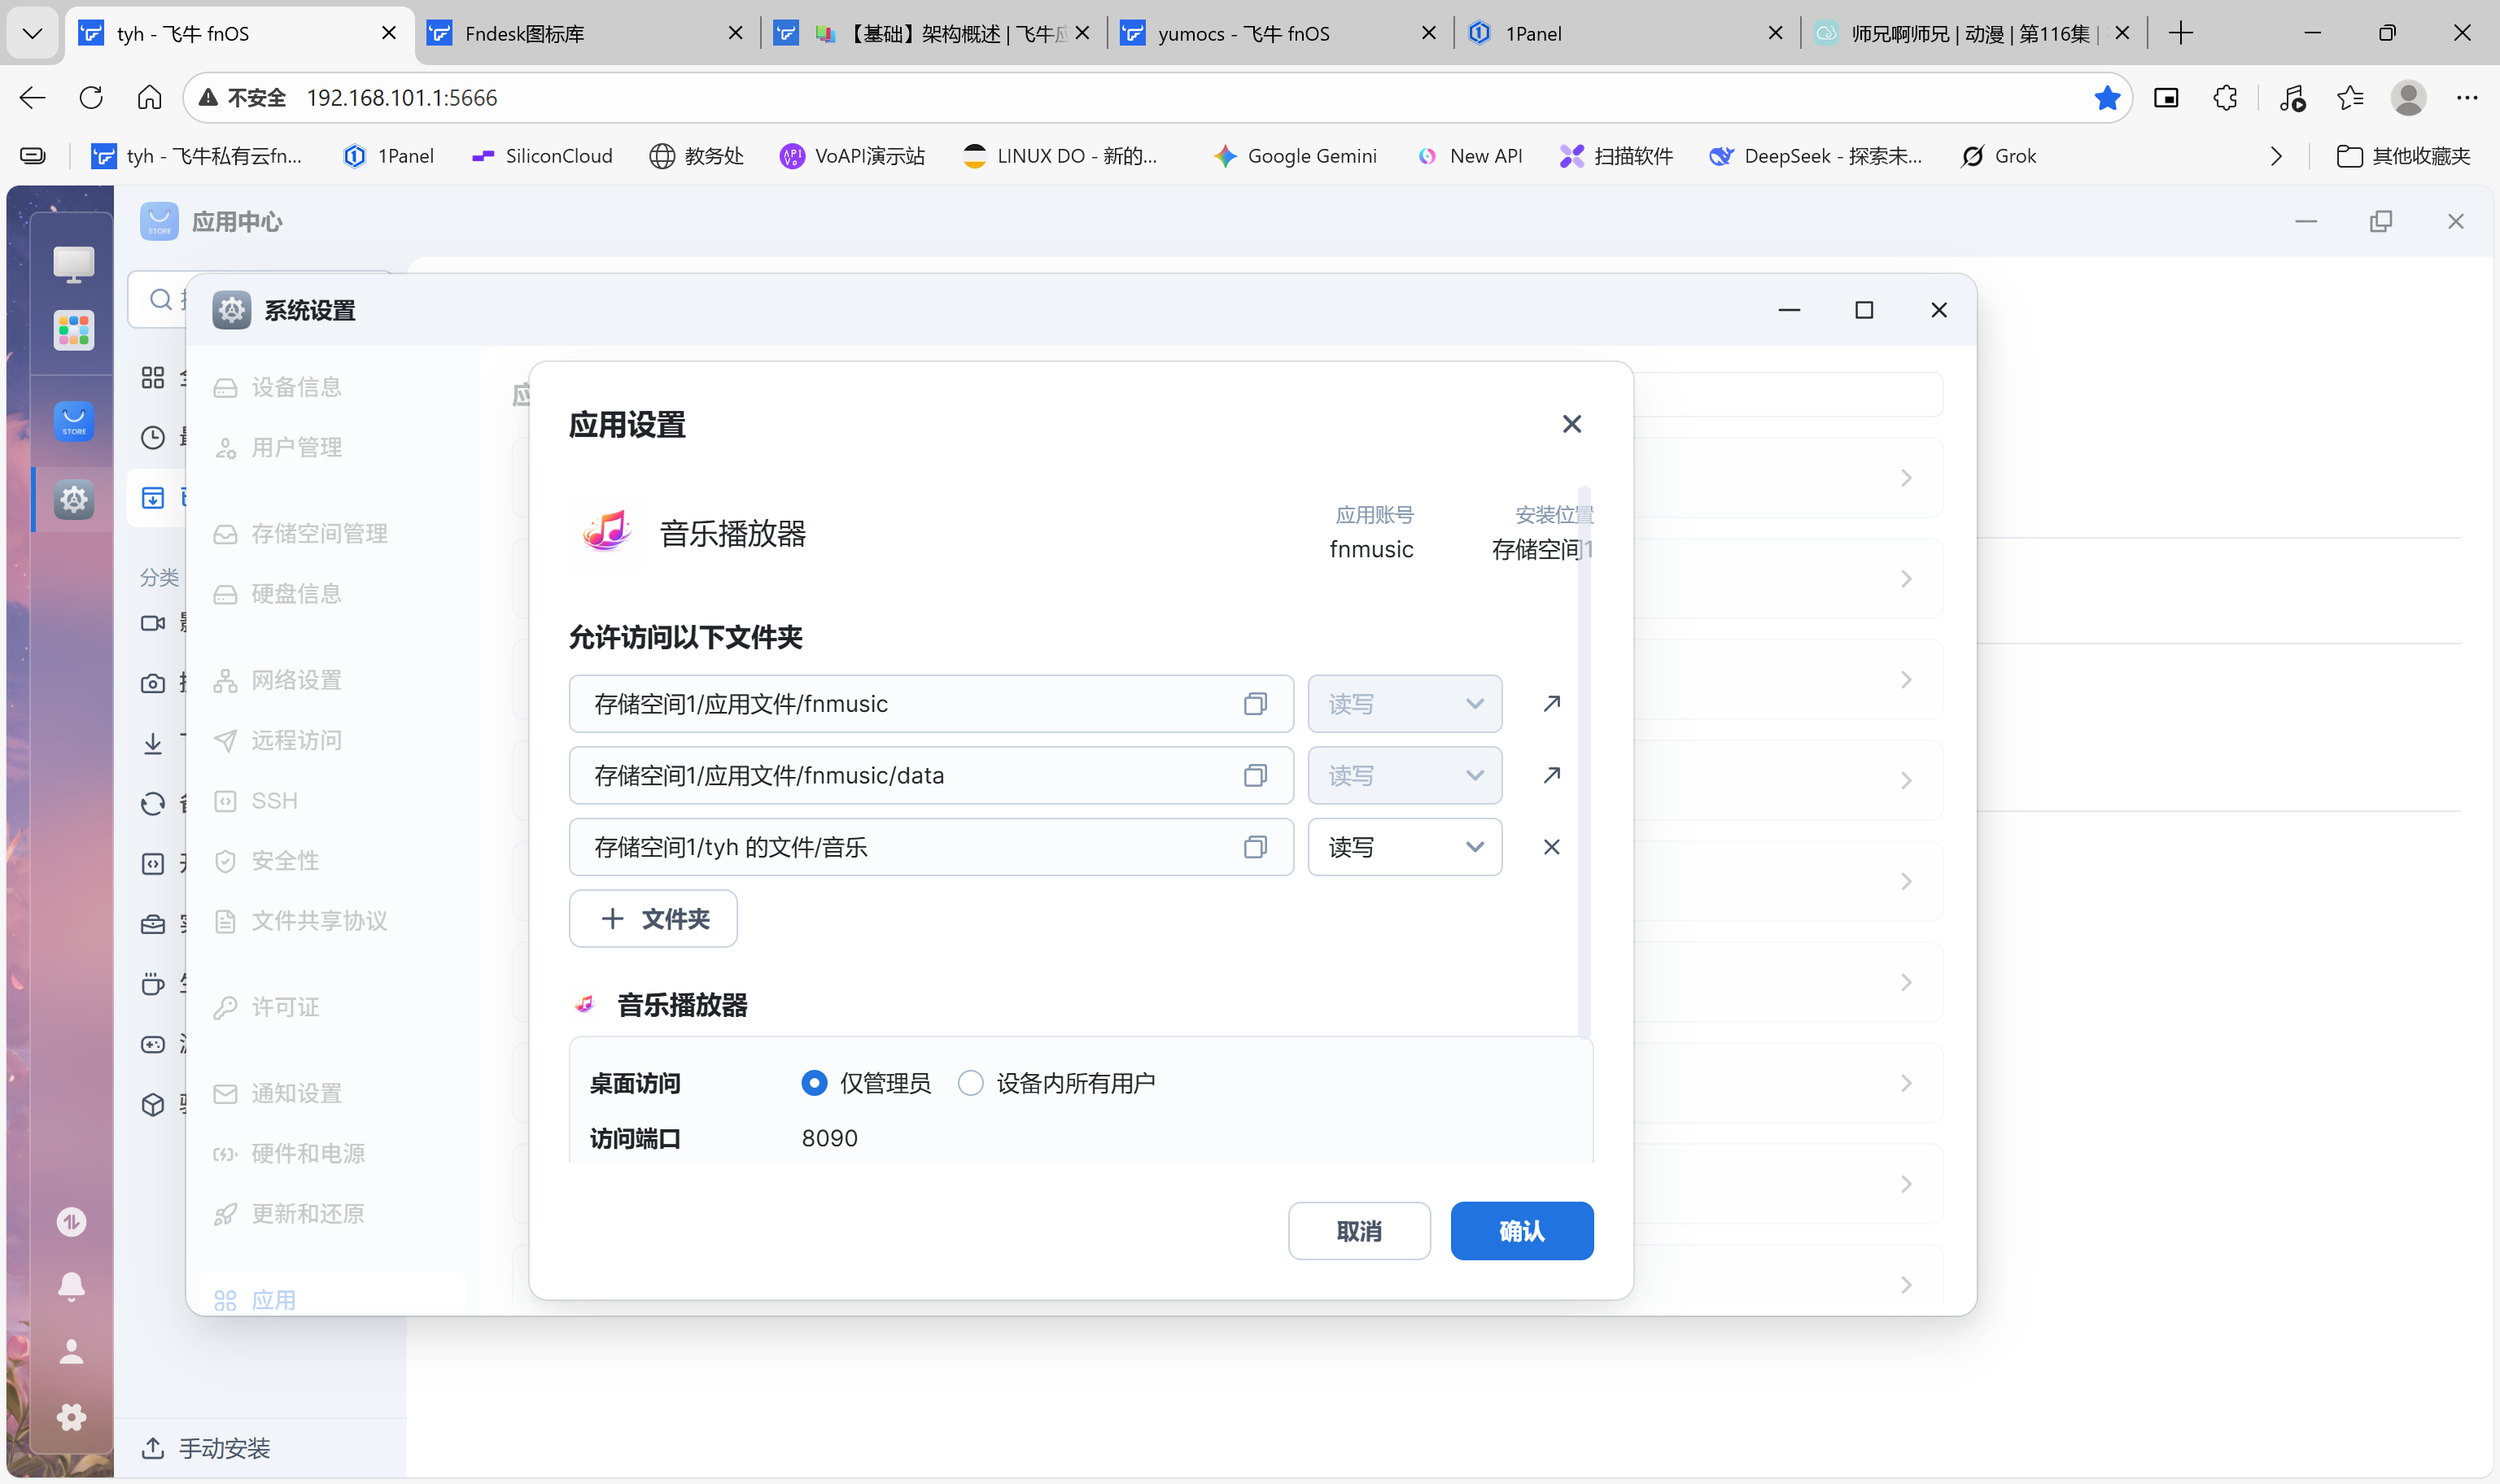This screenshot has width=2500, height=1484.
Task: Open 读写 dropdown for 音乐 folder
Action: click(1404, 848)
